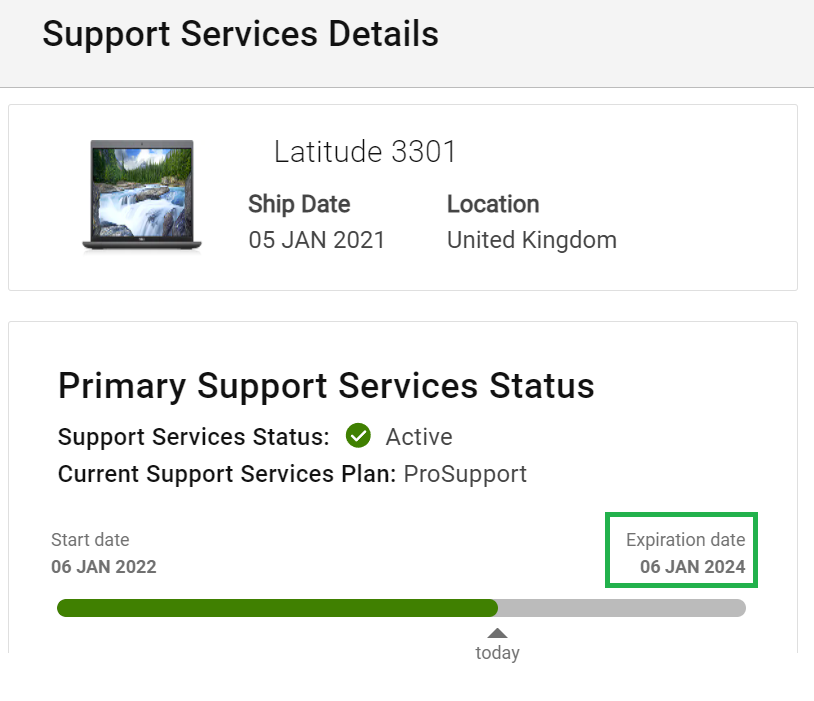Click the 05 JAN 2021 ship date
Screen dimensions: 814x701
pyautogui.click(x=317, y=240)
